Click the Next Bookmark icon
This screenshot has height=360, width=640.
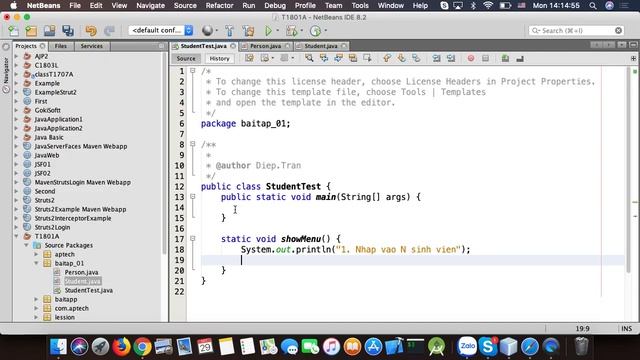click(x=401, y=58)
